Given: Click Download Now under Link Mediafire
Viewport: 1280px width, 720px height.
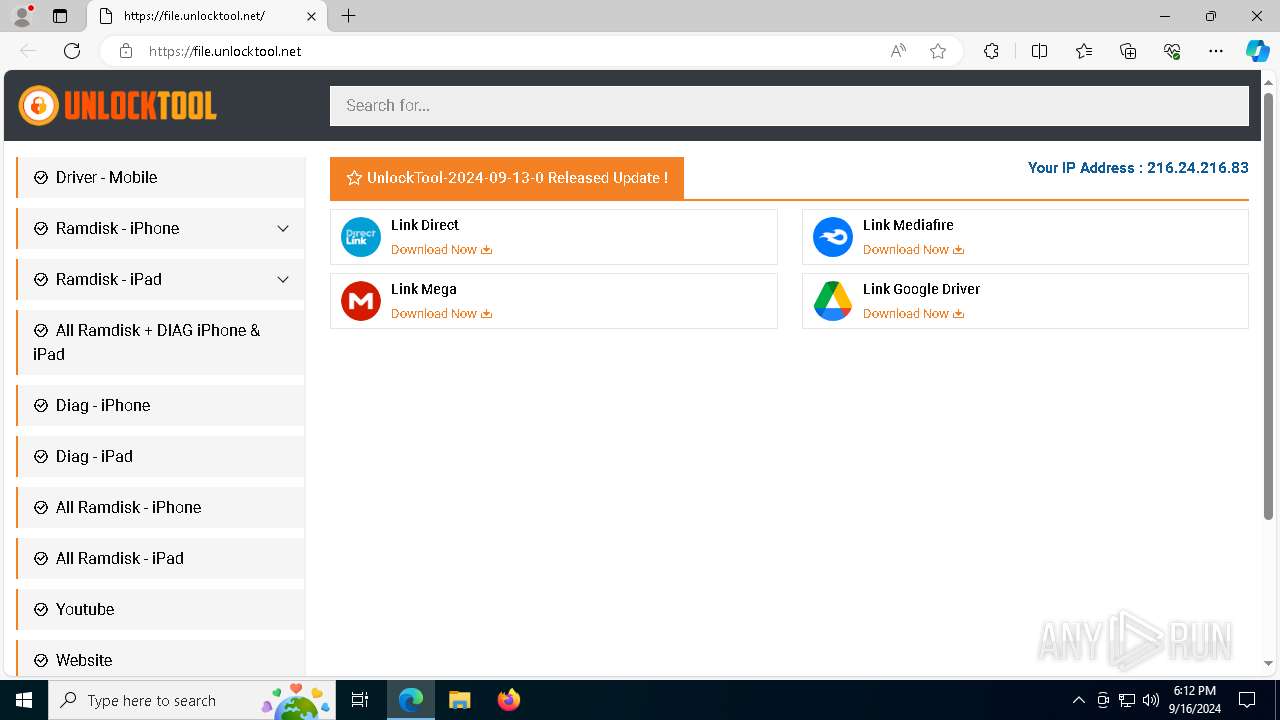Looking at the screenshot, I should (x=913, y=250).
